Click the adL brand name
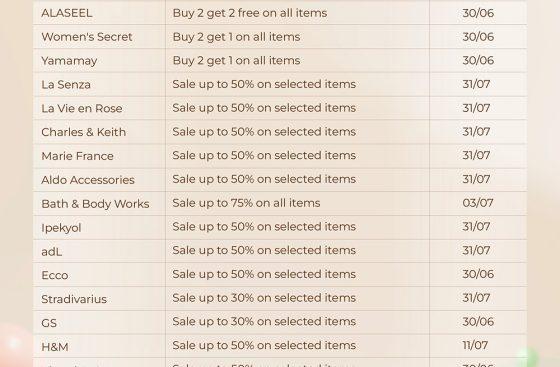The height and width of the screenshot is (367, 560). point(52,252)
